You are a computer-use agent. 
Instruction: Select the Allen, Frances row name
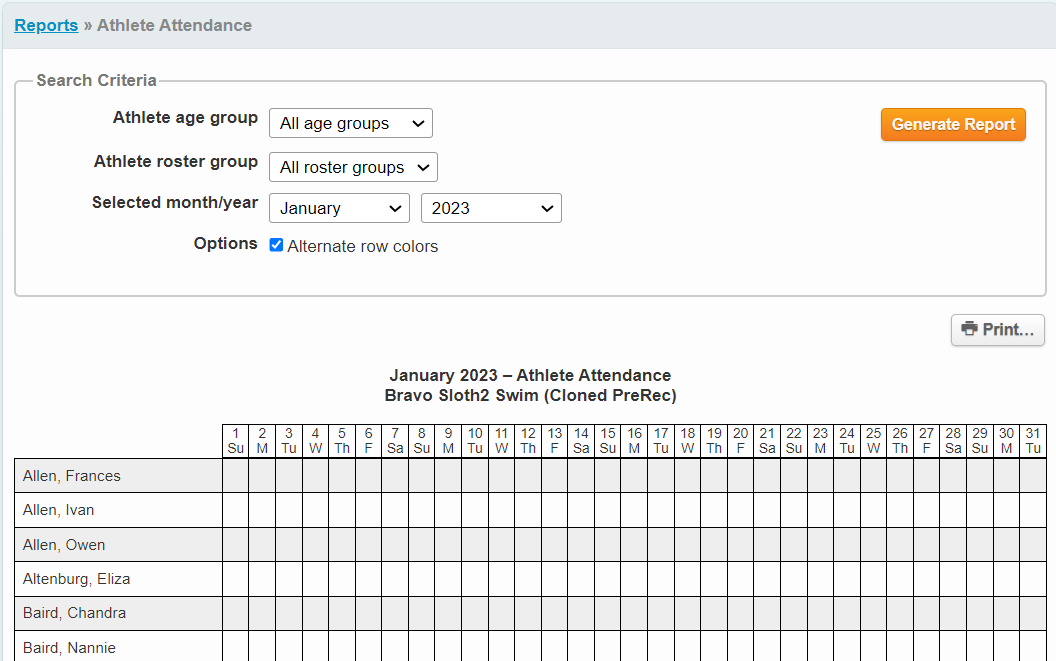click(72, 476)
